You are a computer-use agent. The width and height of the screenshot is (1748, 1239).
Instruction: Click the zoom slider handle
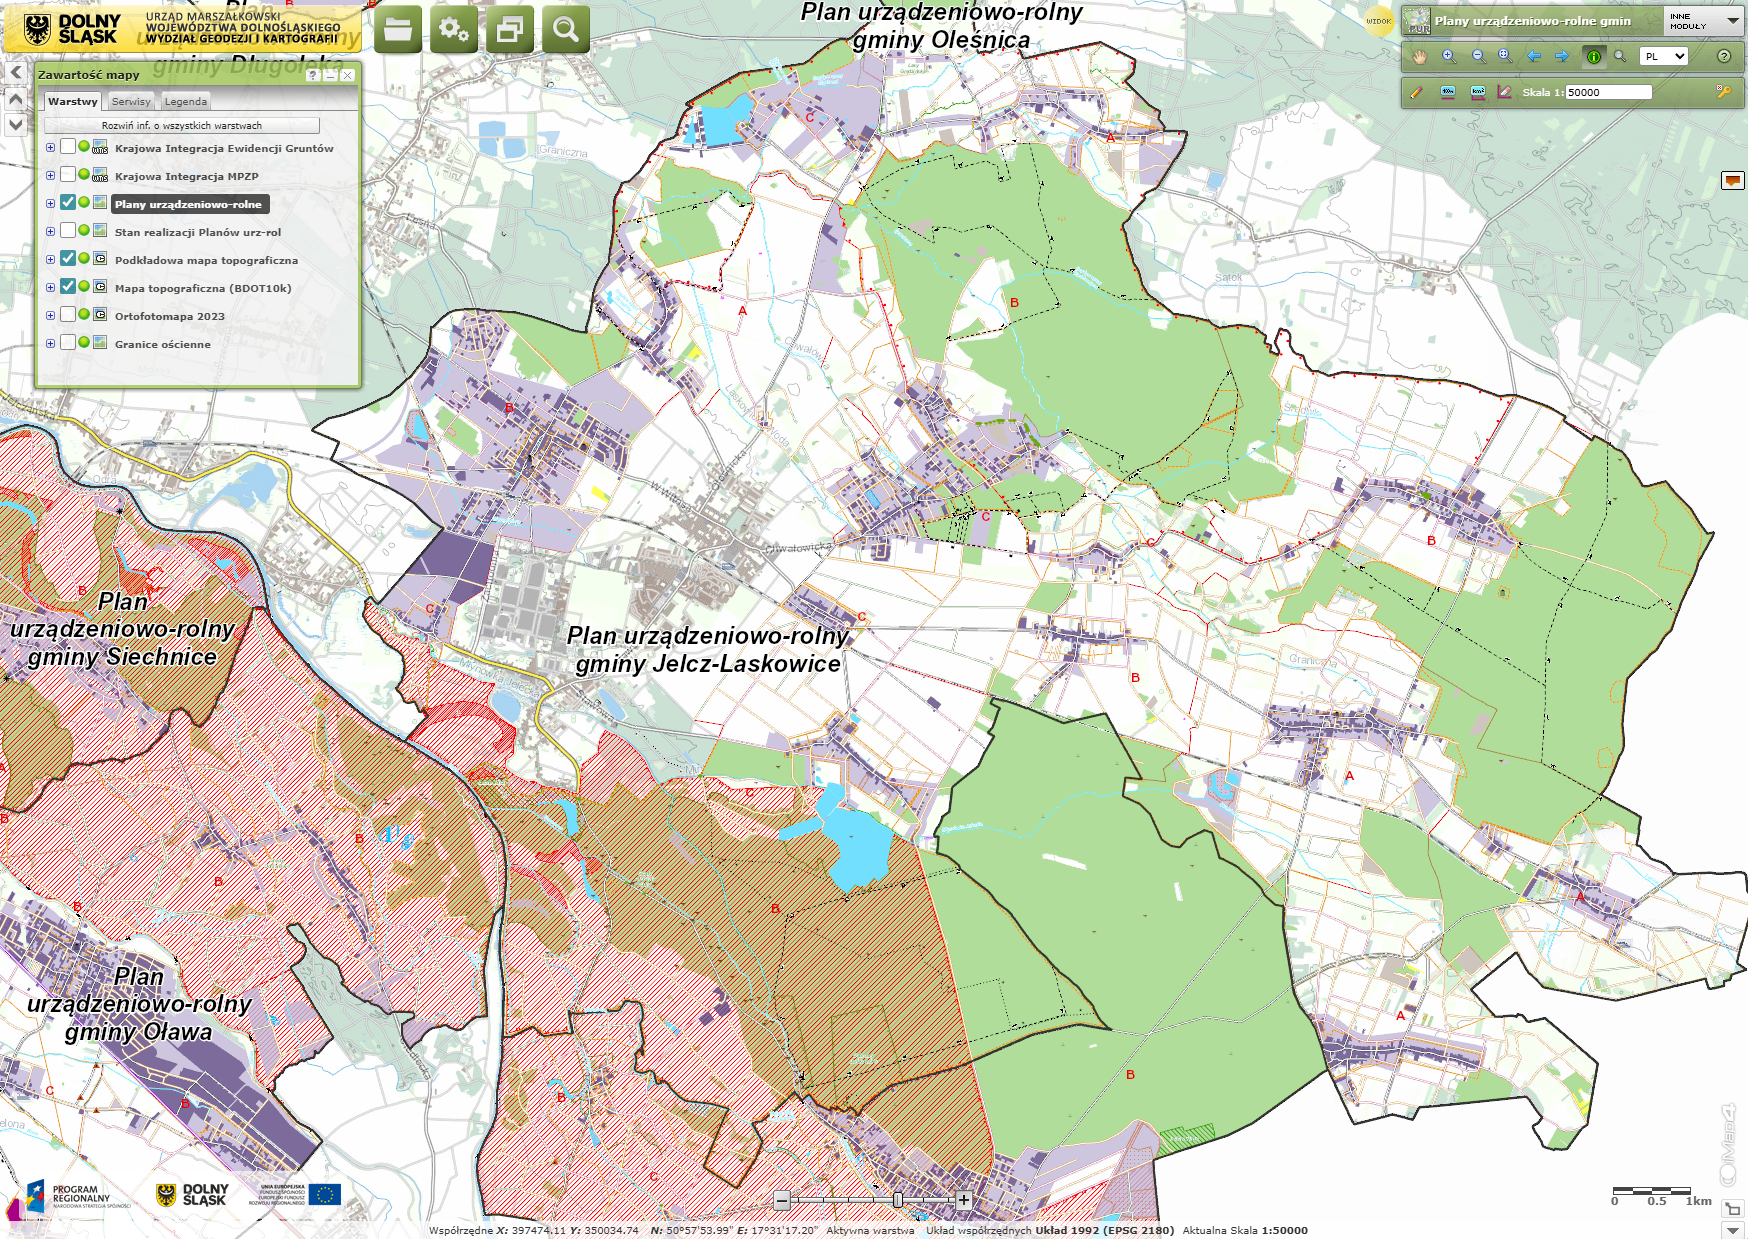click(x=898, y=1200)
